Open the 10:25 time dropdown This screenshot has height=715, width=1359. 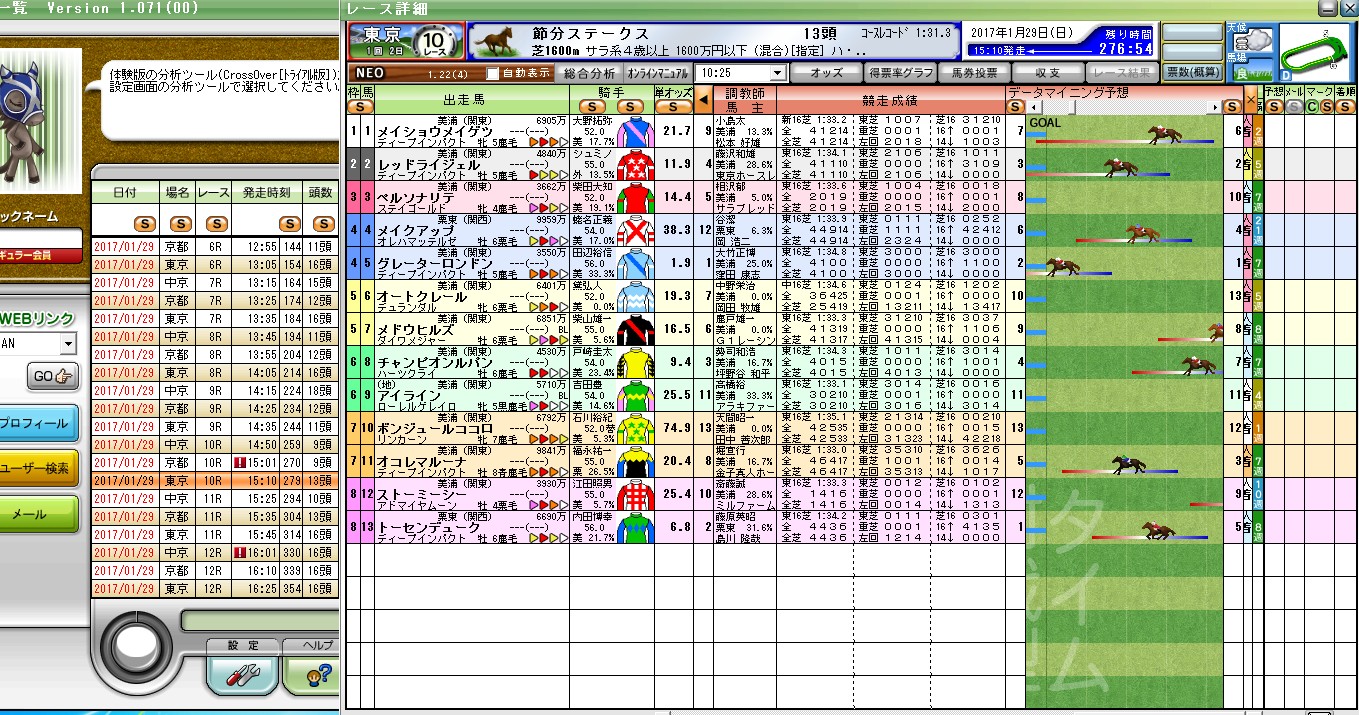[777, 73]
